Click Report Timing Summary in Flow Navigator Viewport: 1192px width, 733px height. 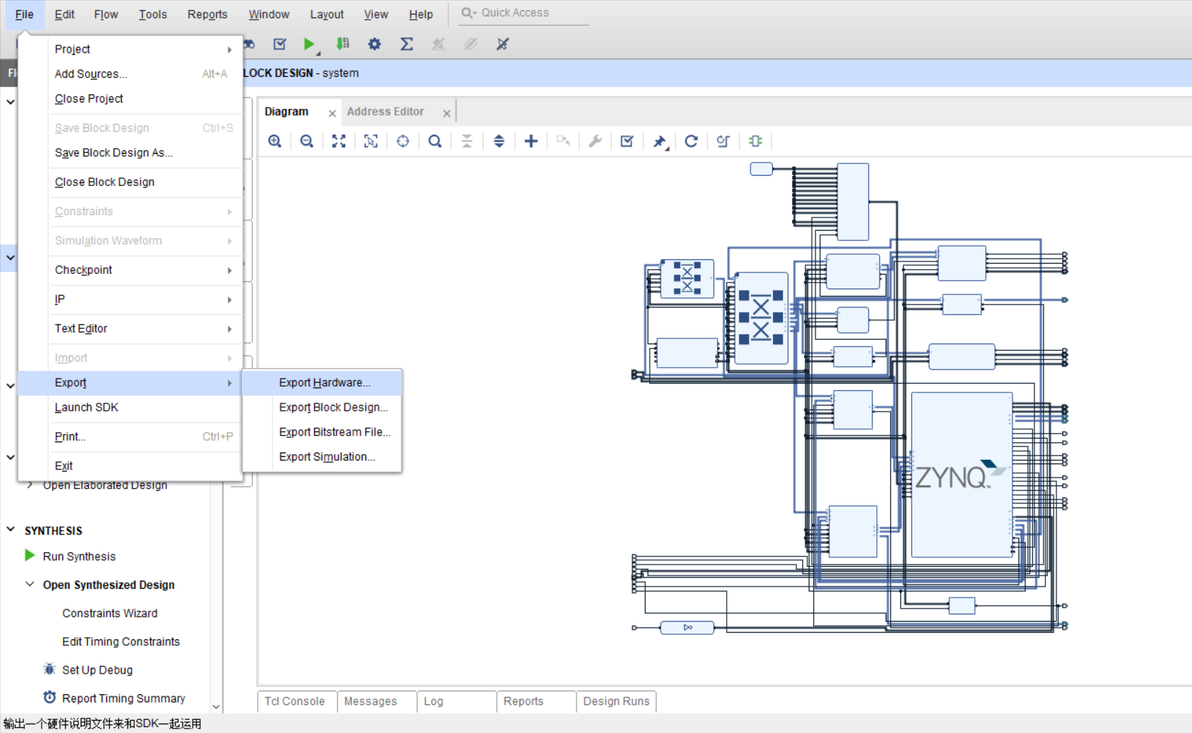click(x=123, y=698)
